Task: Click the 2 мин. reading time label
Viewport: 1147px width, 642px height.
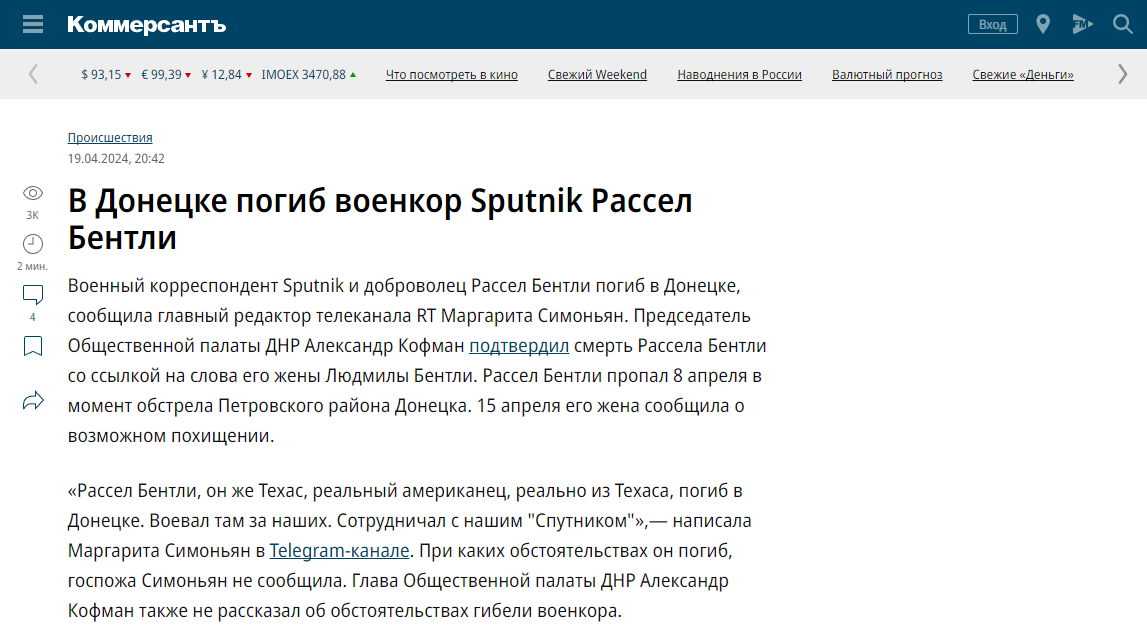Action: 32,266
